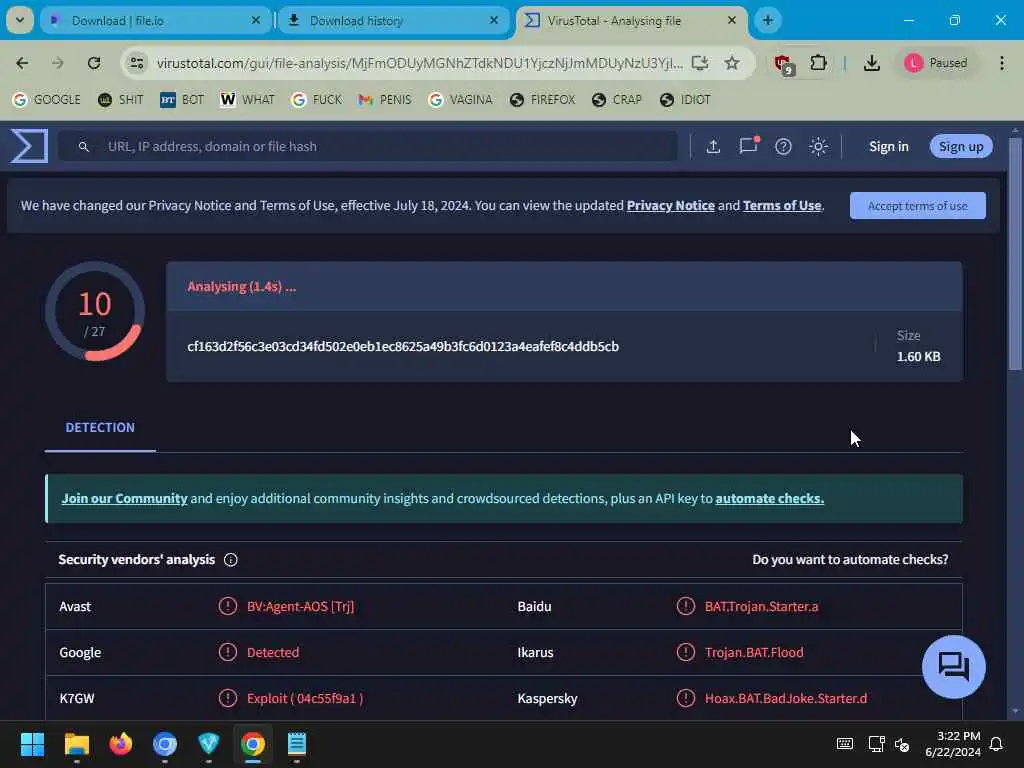Open a new tab with plus button
This screenshot has width=1024, height=768.
click(767, 20)
